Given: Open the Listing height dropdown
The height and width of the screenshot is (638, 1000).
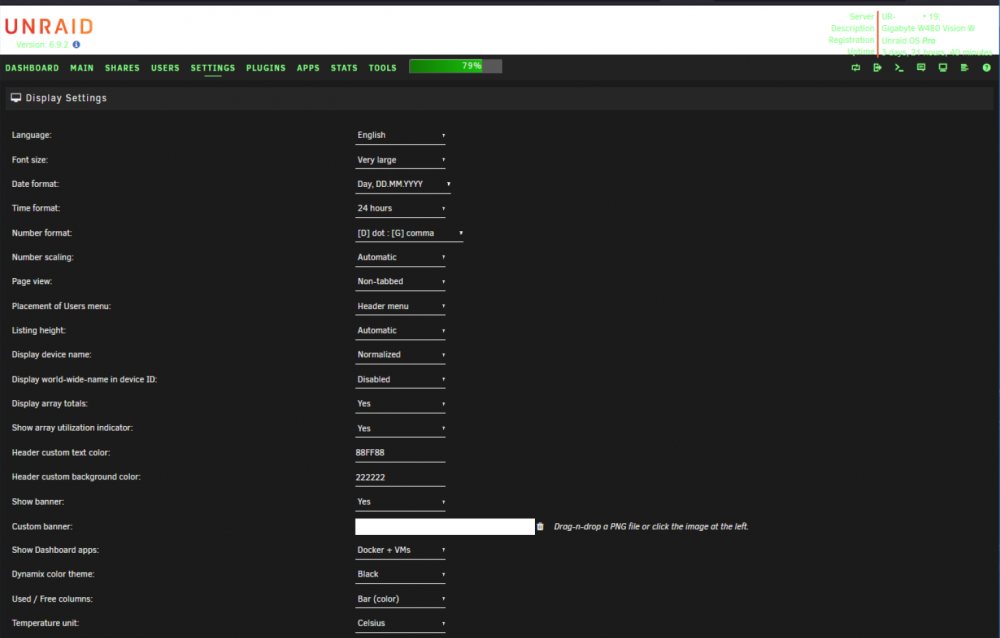Looking at the screenshot, I should (x=401, y=330).
